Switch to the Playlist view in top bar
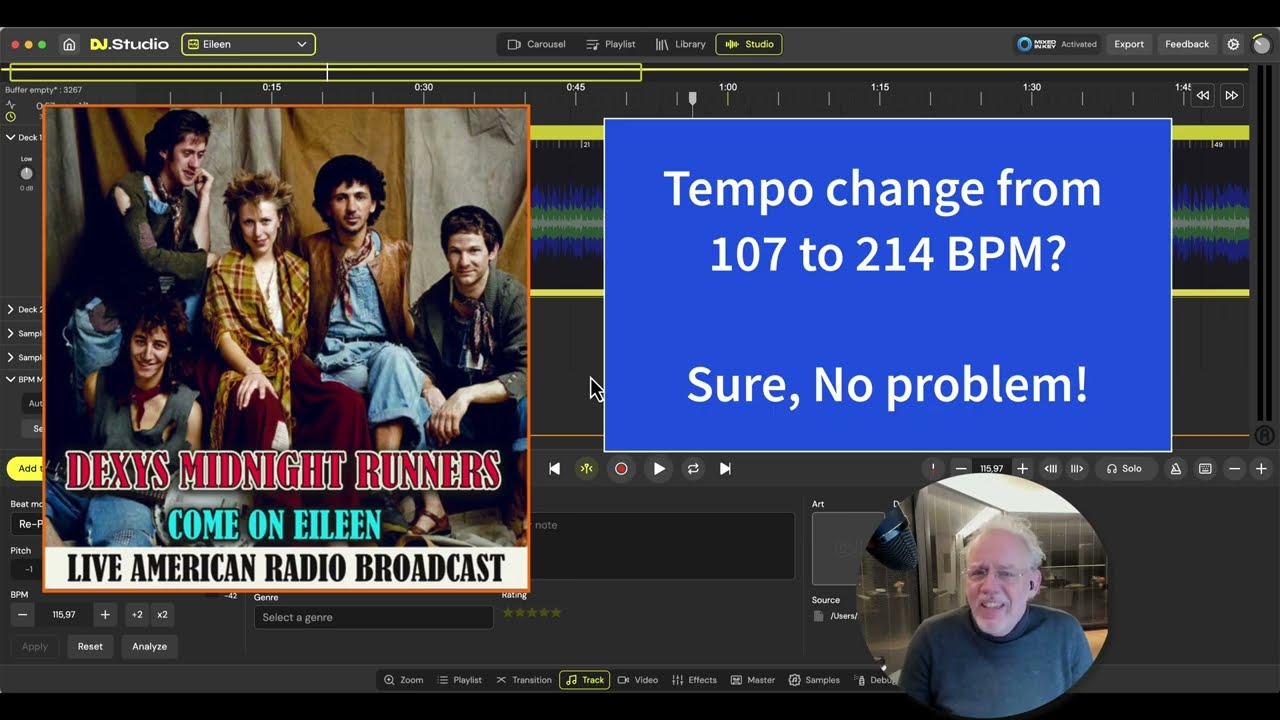Viewport: 1280px width, 720px height. [611, 44]
